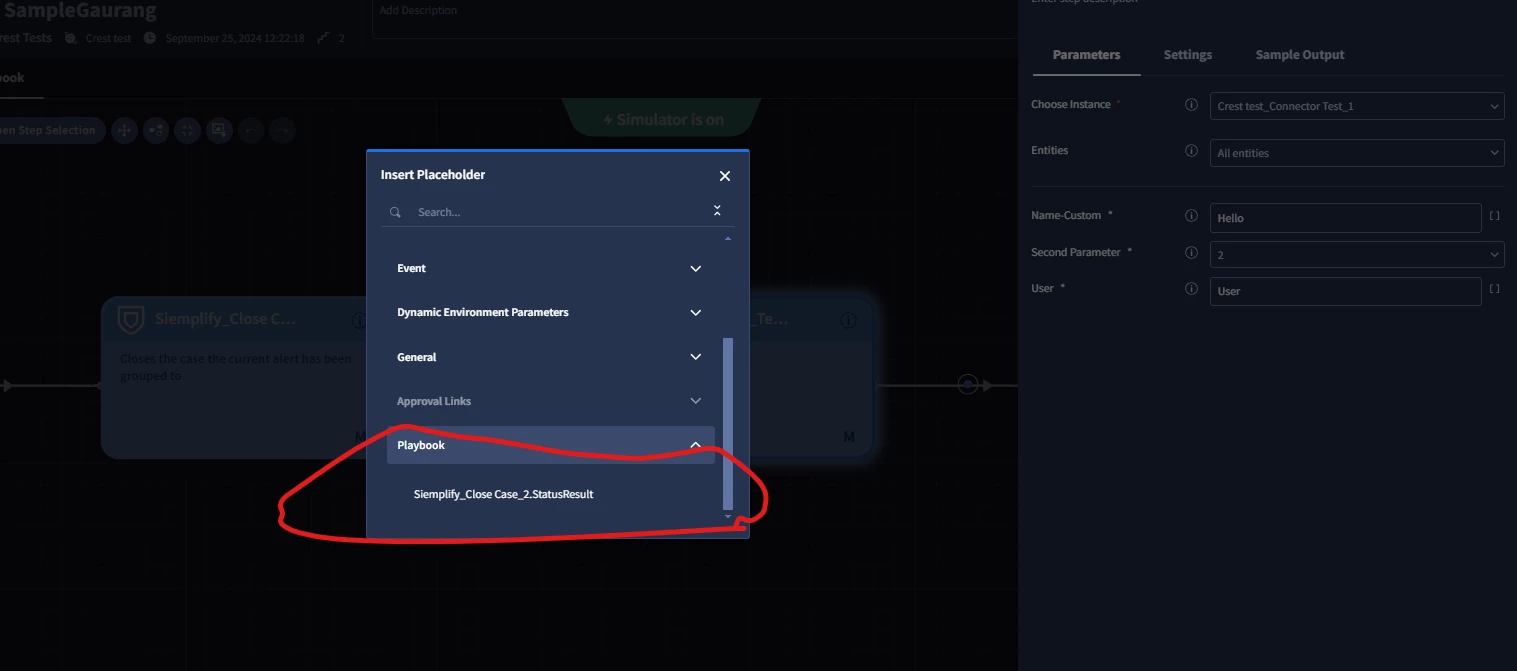Click the clock icon beside the date

tap(150, 38)
